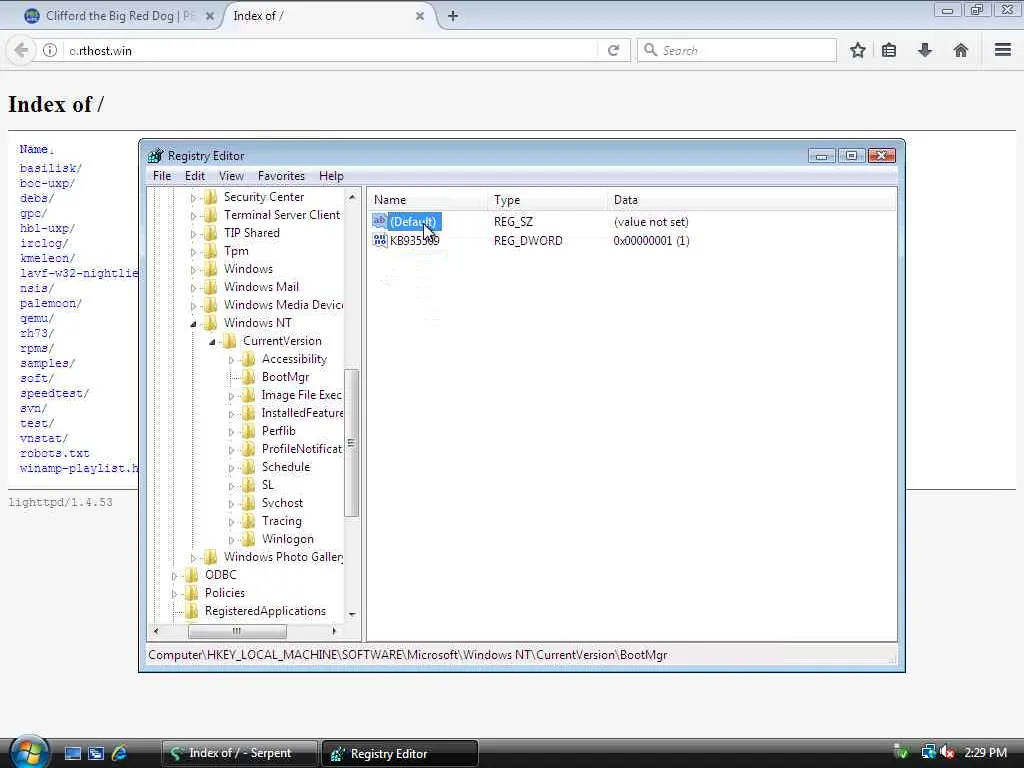Switch to the Clifford the Big Red Dog tab
The height and width of the screenshot is (768, 1024).
pos(118,16)
